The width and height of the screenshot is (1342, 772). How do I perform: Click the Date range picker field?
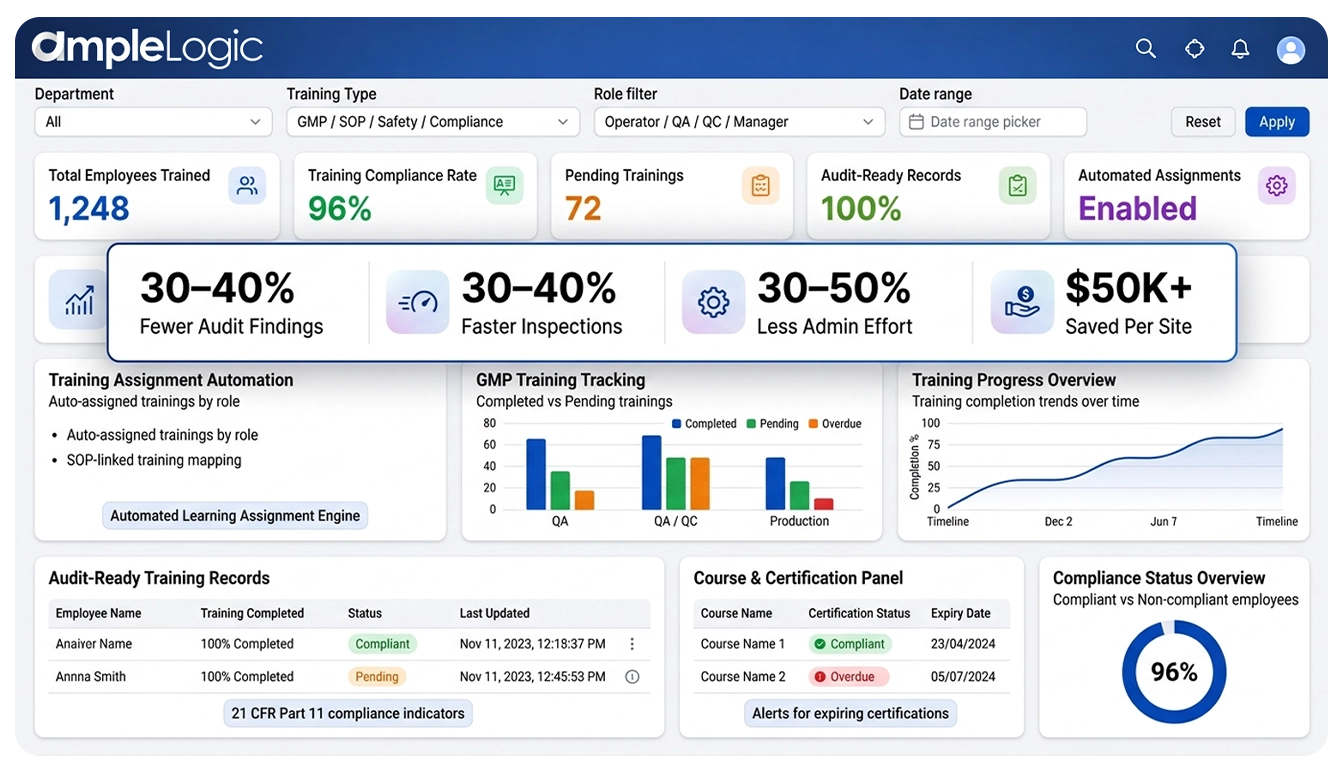coord(992,122)
